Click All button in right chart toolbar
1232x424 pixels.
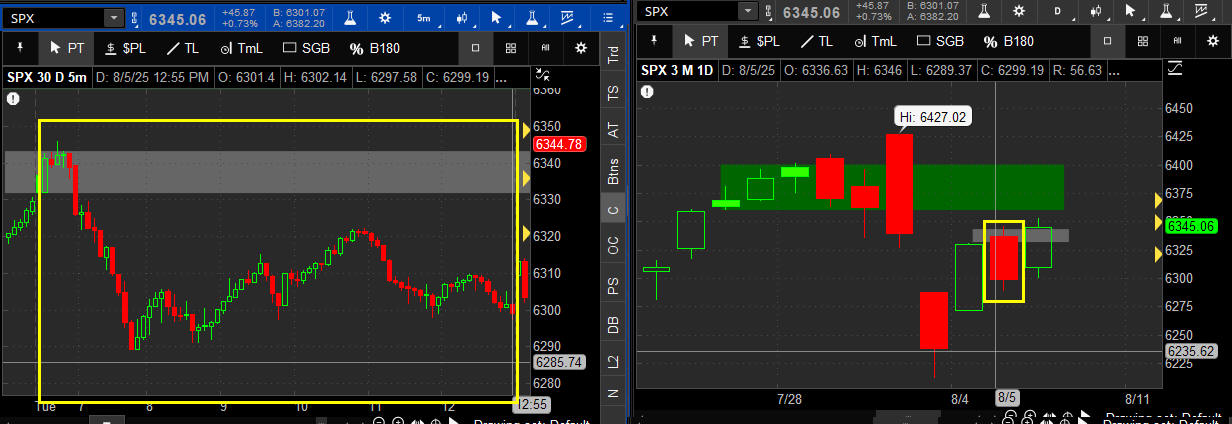1177,40
